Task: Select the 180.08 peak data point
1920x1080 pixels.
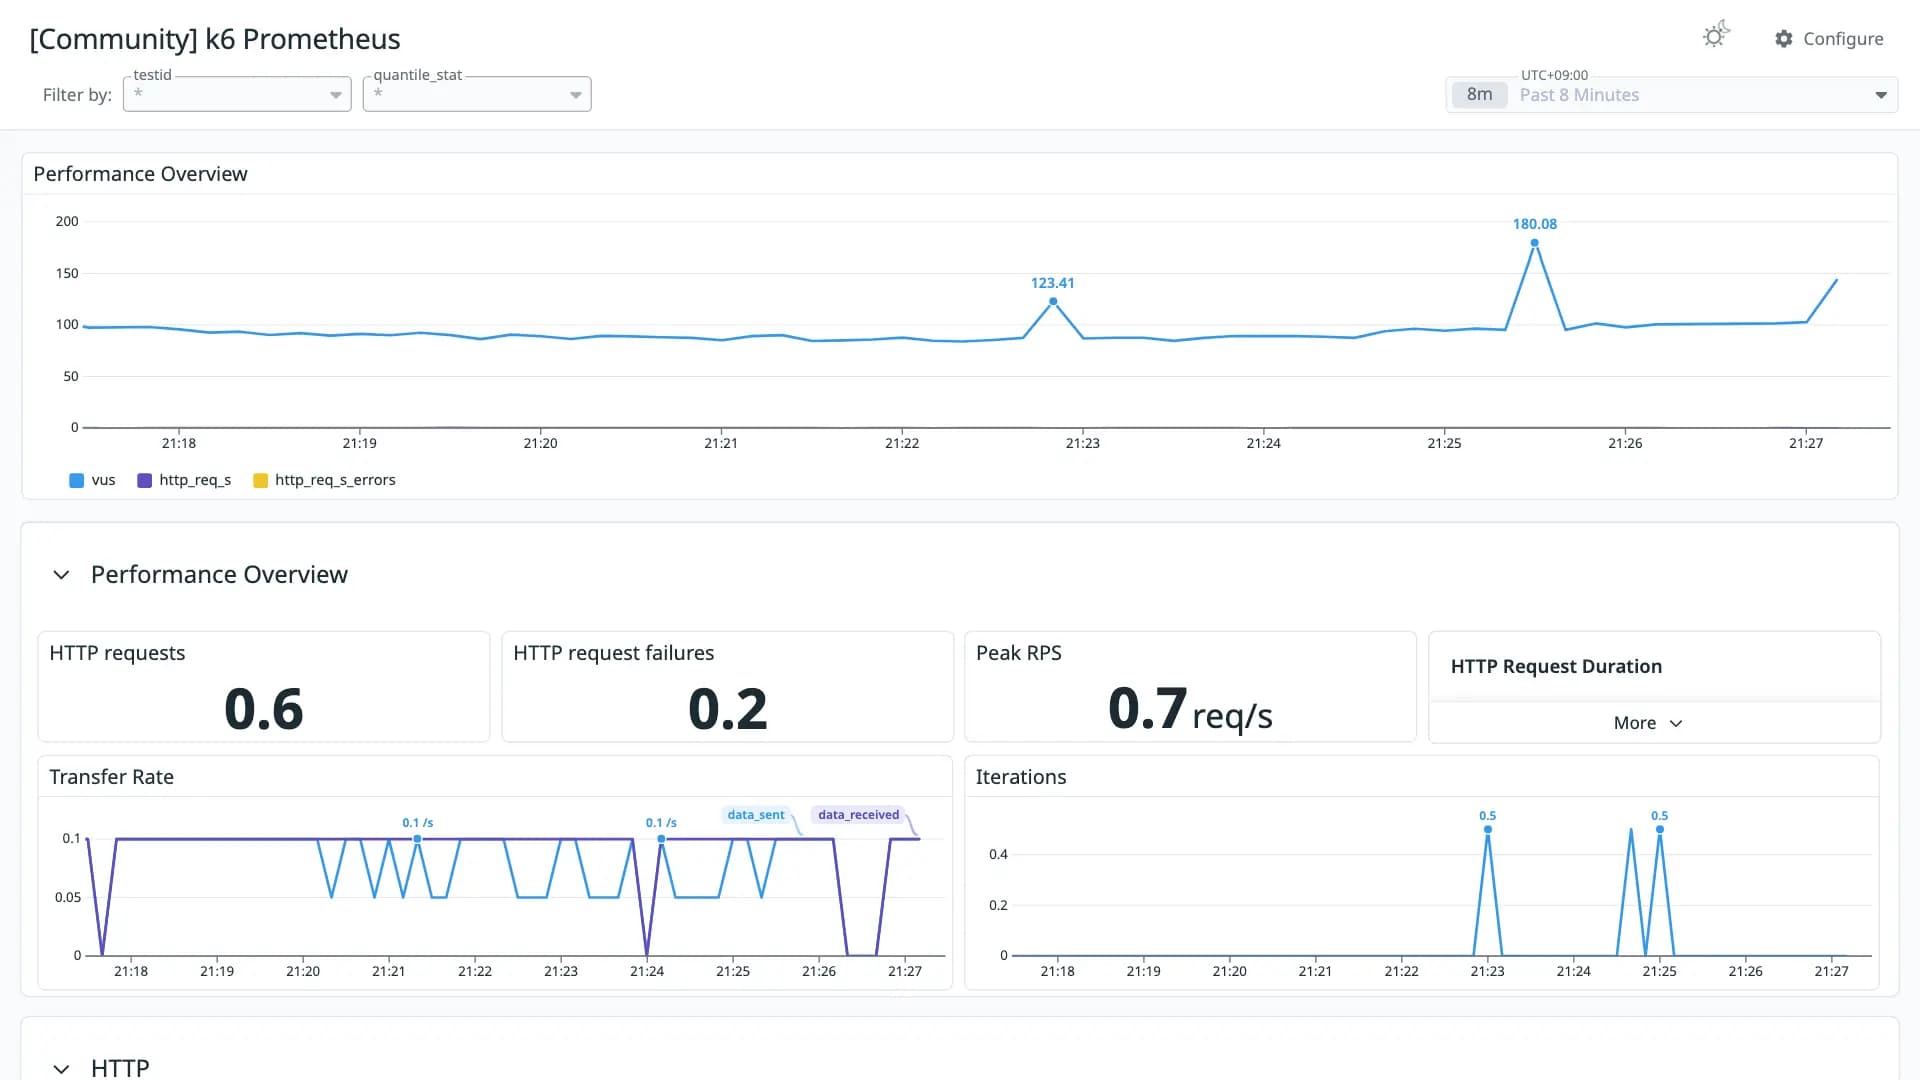Action: coord(1534,243)
